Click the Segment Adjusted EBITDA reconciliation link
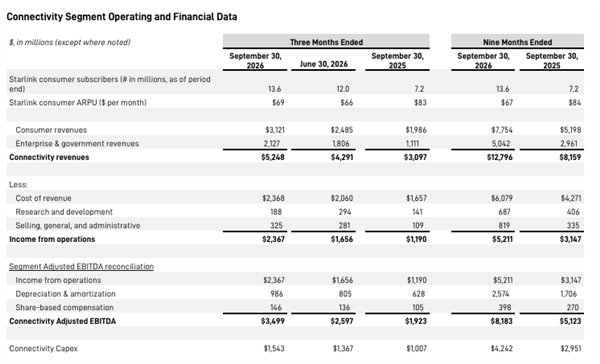The height and width of the screenshot is (364, 600). pos(82,266)
